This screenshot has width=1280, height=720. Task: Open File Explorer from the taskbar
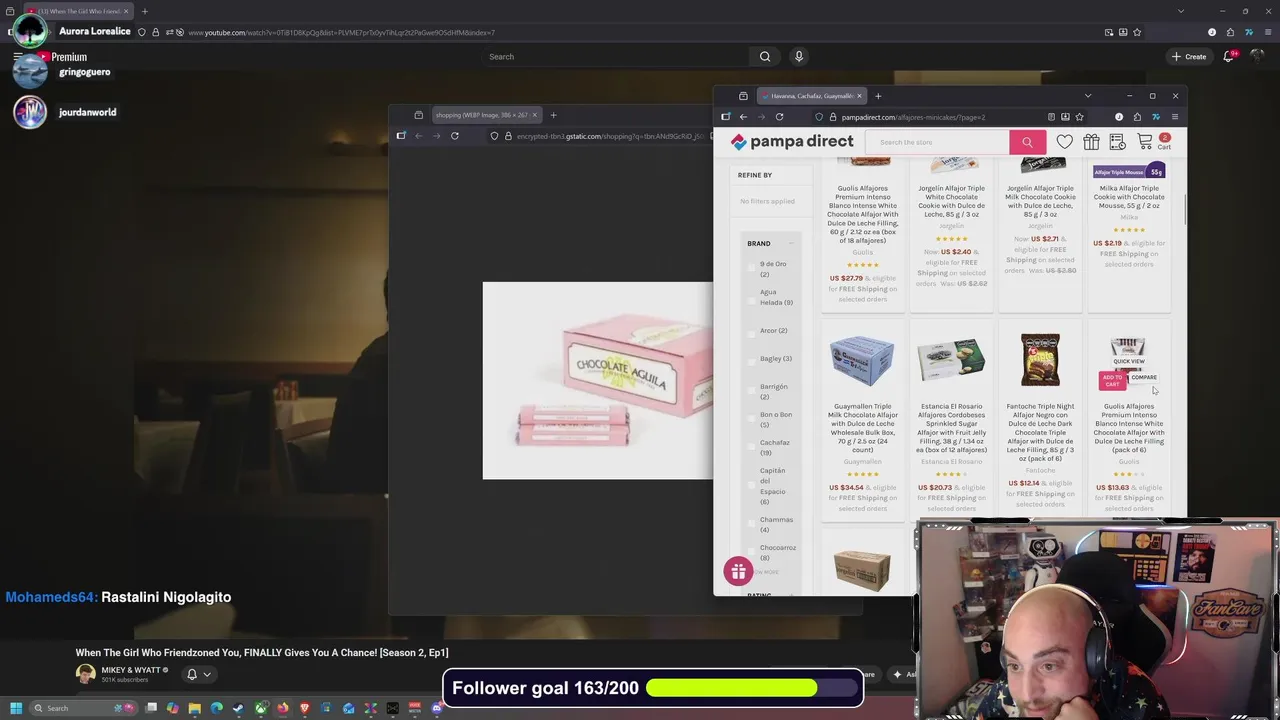click(x=195, y=708)
